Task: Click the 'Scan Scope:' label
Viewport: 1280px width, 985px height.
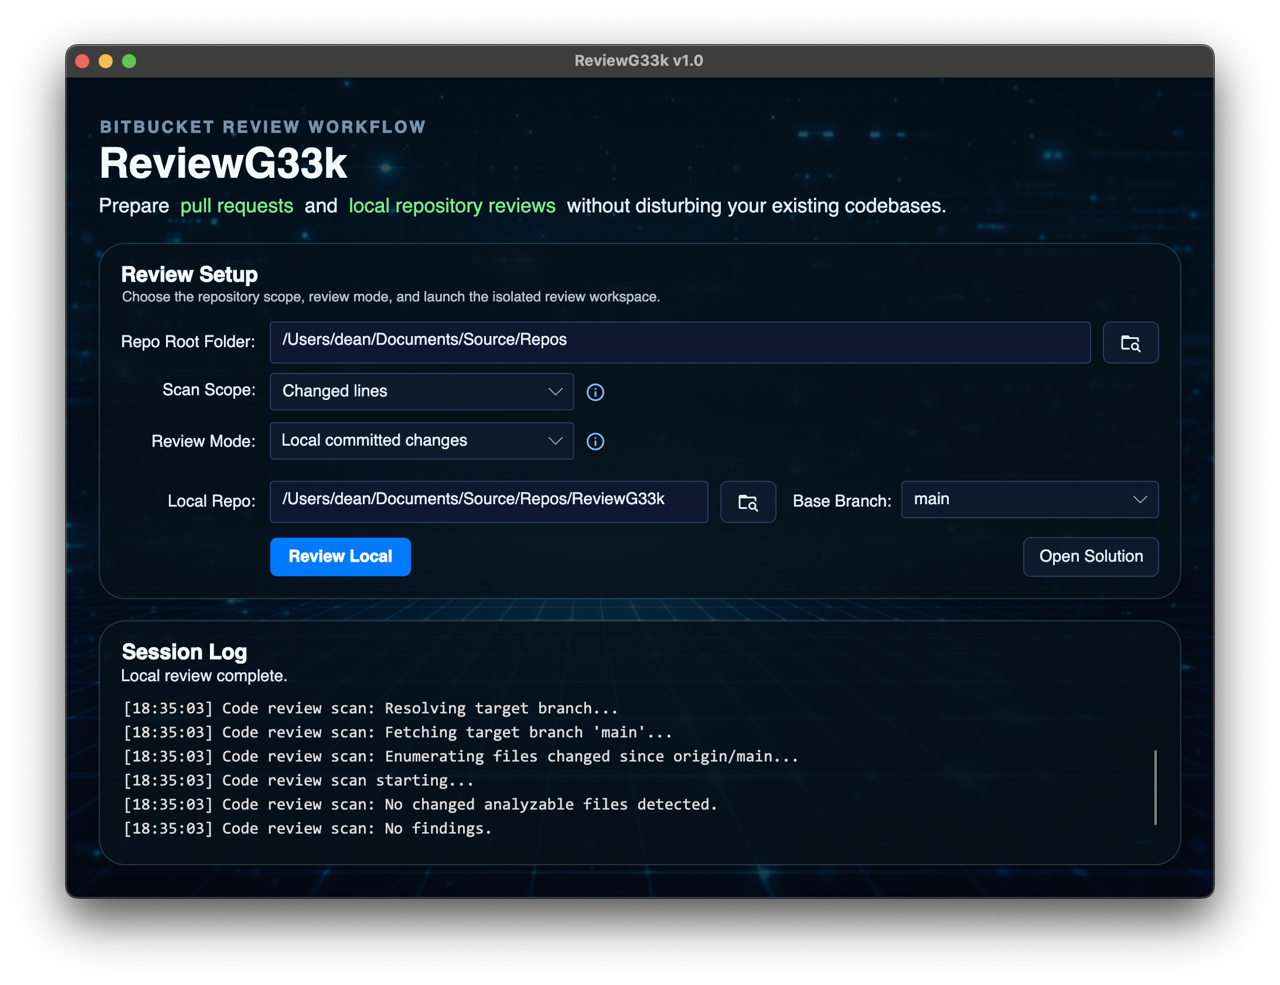Action: tap(209, 390)
